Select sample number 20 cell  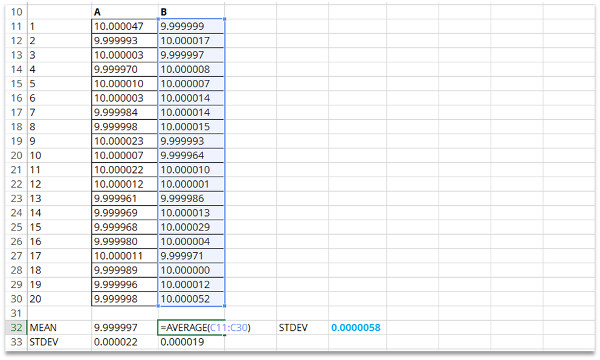point(59,299)
